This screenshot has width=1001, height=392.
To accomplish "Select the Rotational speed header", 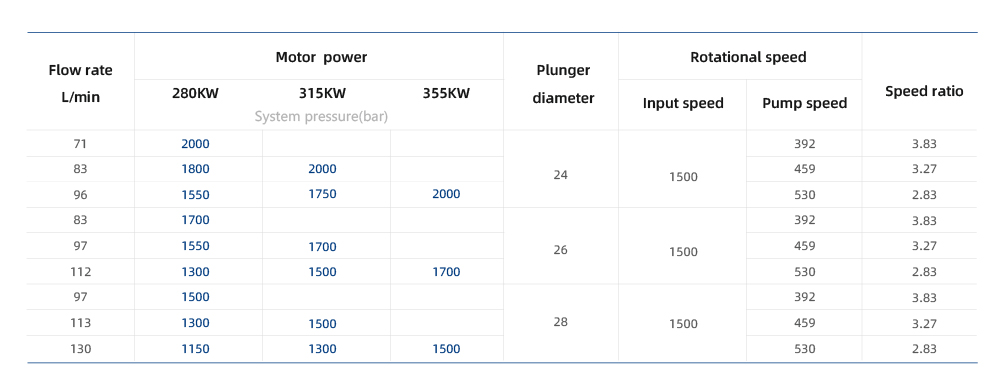I will point(748,57).
